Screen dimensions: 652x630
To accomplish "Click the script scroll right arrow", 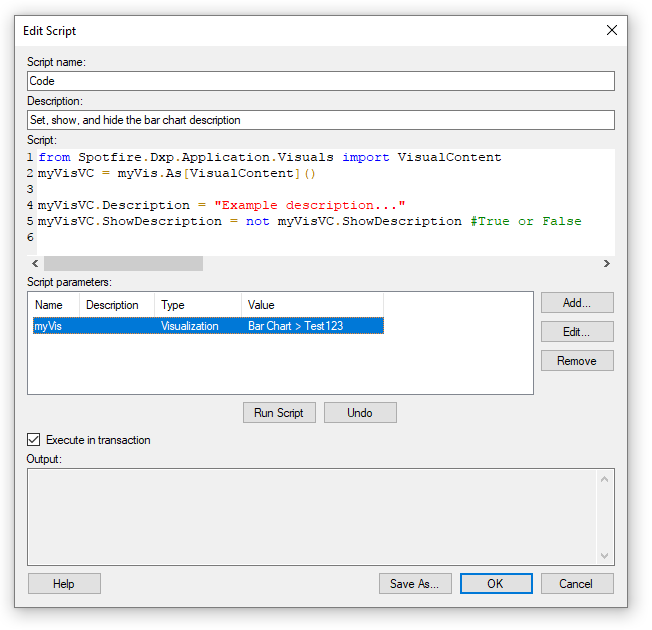I will 607,264.
